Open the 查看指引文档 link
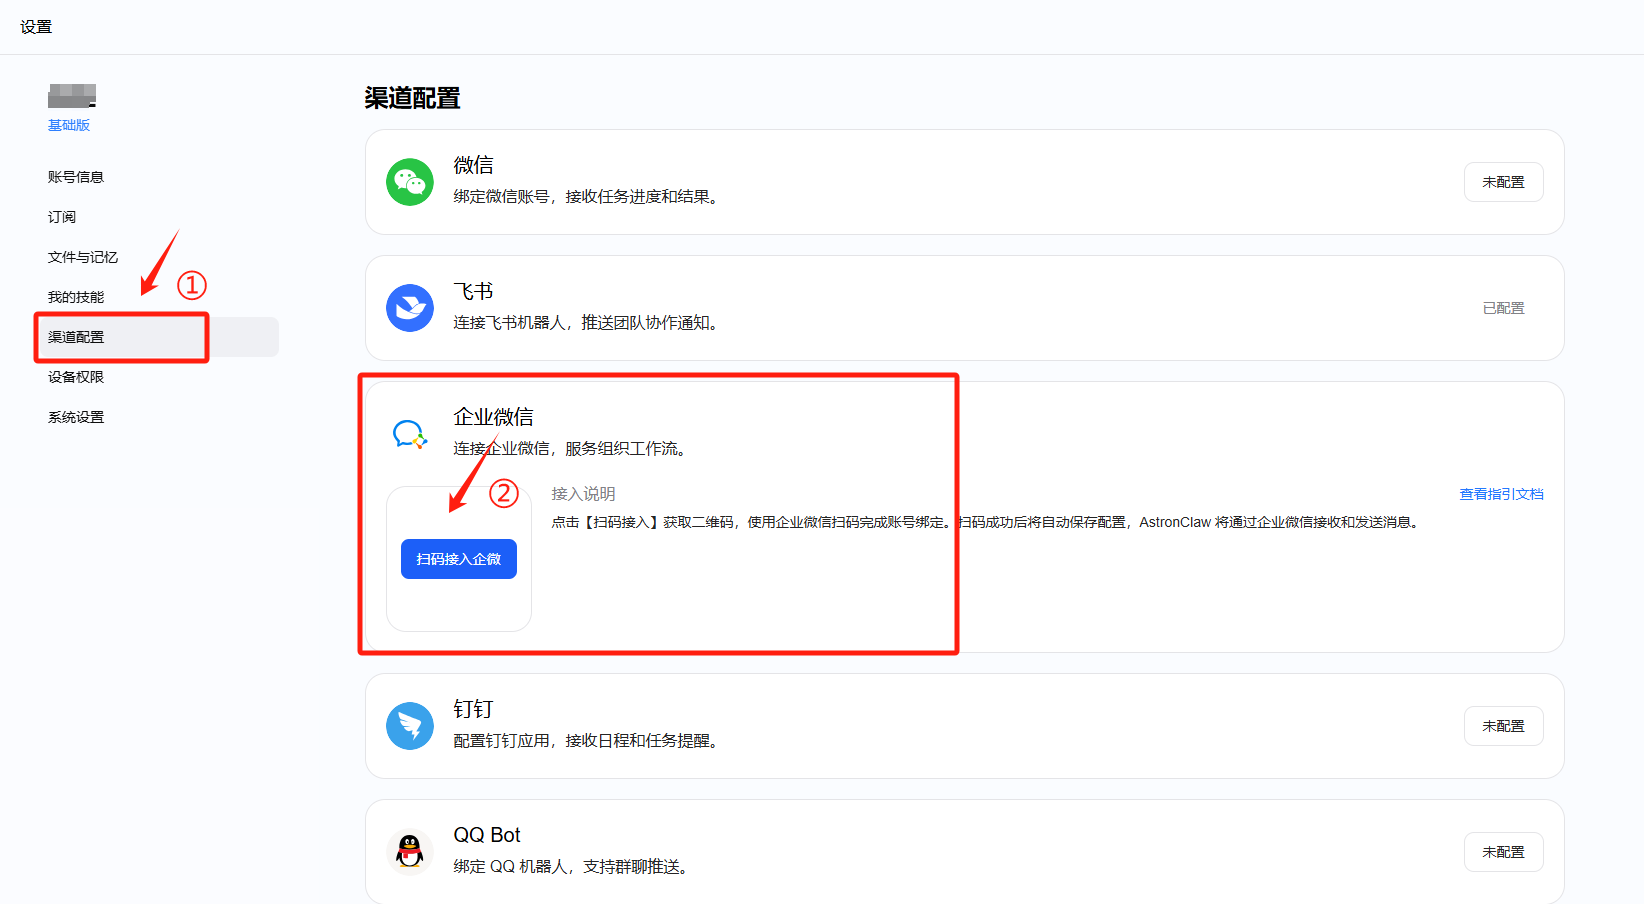The image size is (1644, 904). [x=1501, y=494]
